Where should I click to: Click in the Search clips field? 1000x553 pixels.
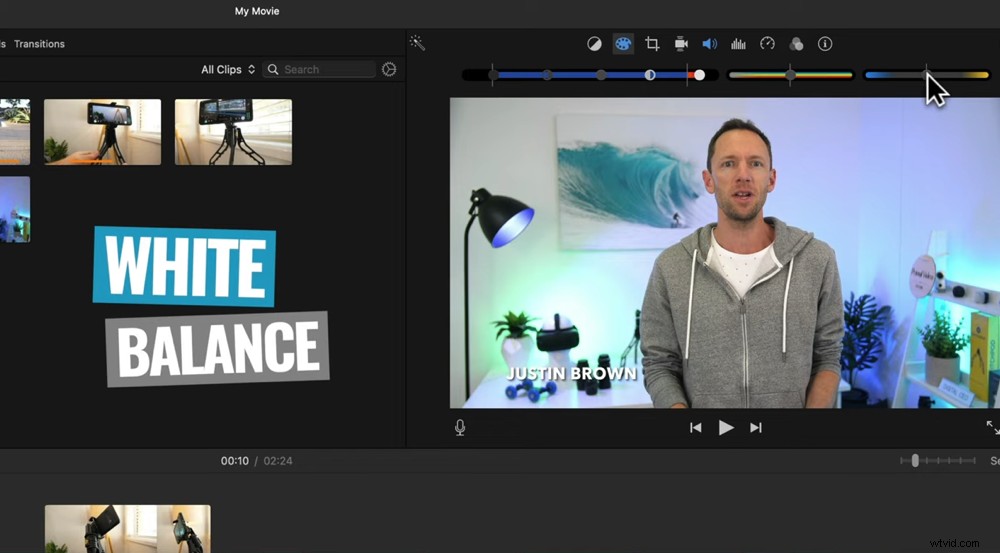[x=320, y=70]
